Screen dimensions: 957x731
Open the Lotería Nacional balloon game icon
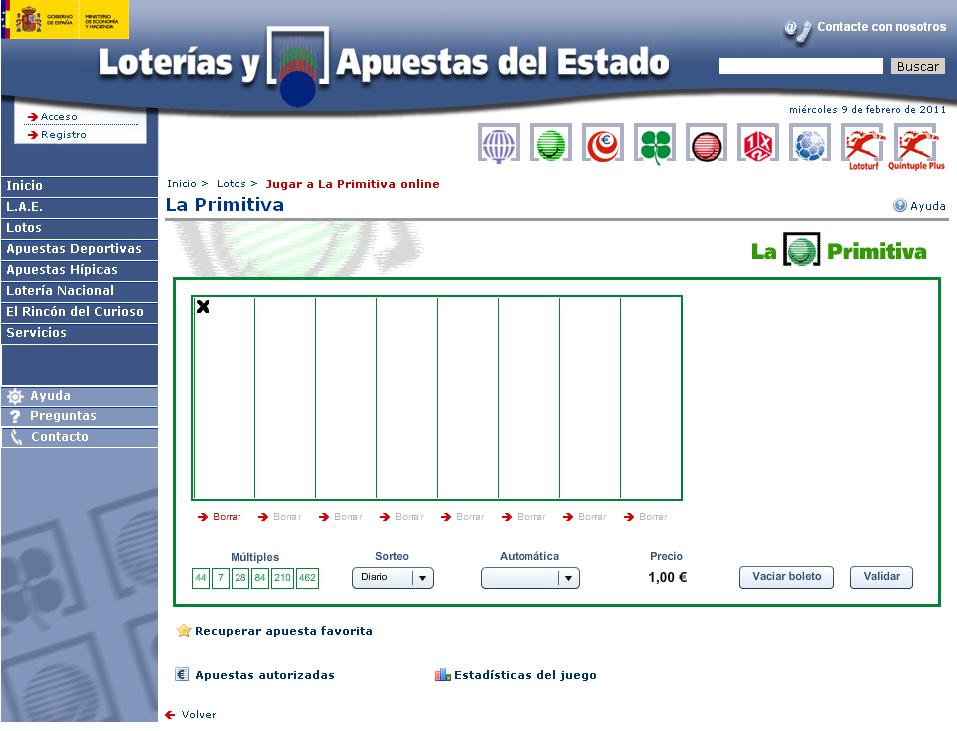pos(499,144)
